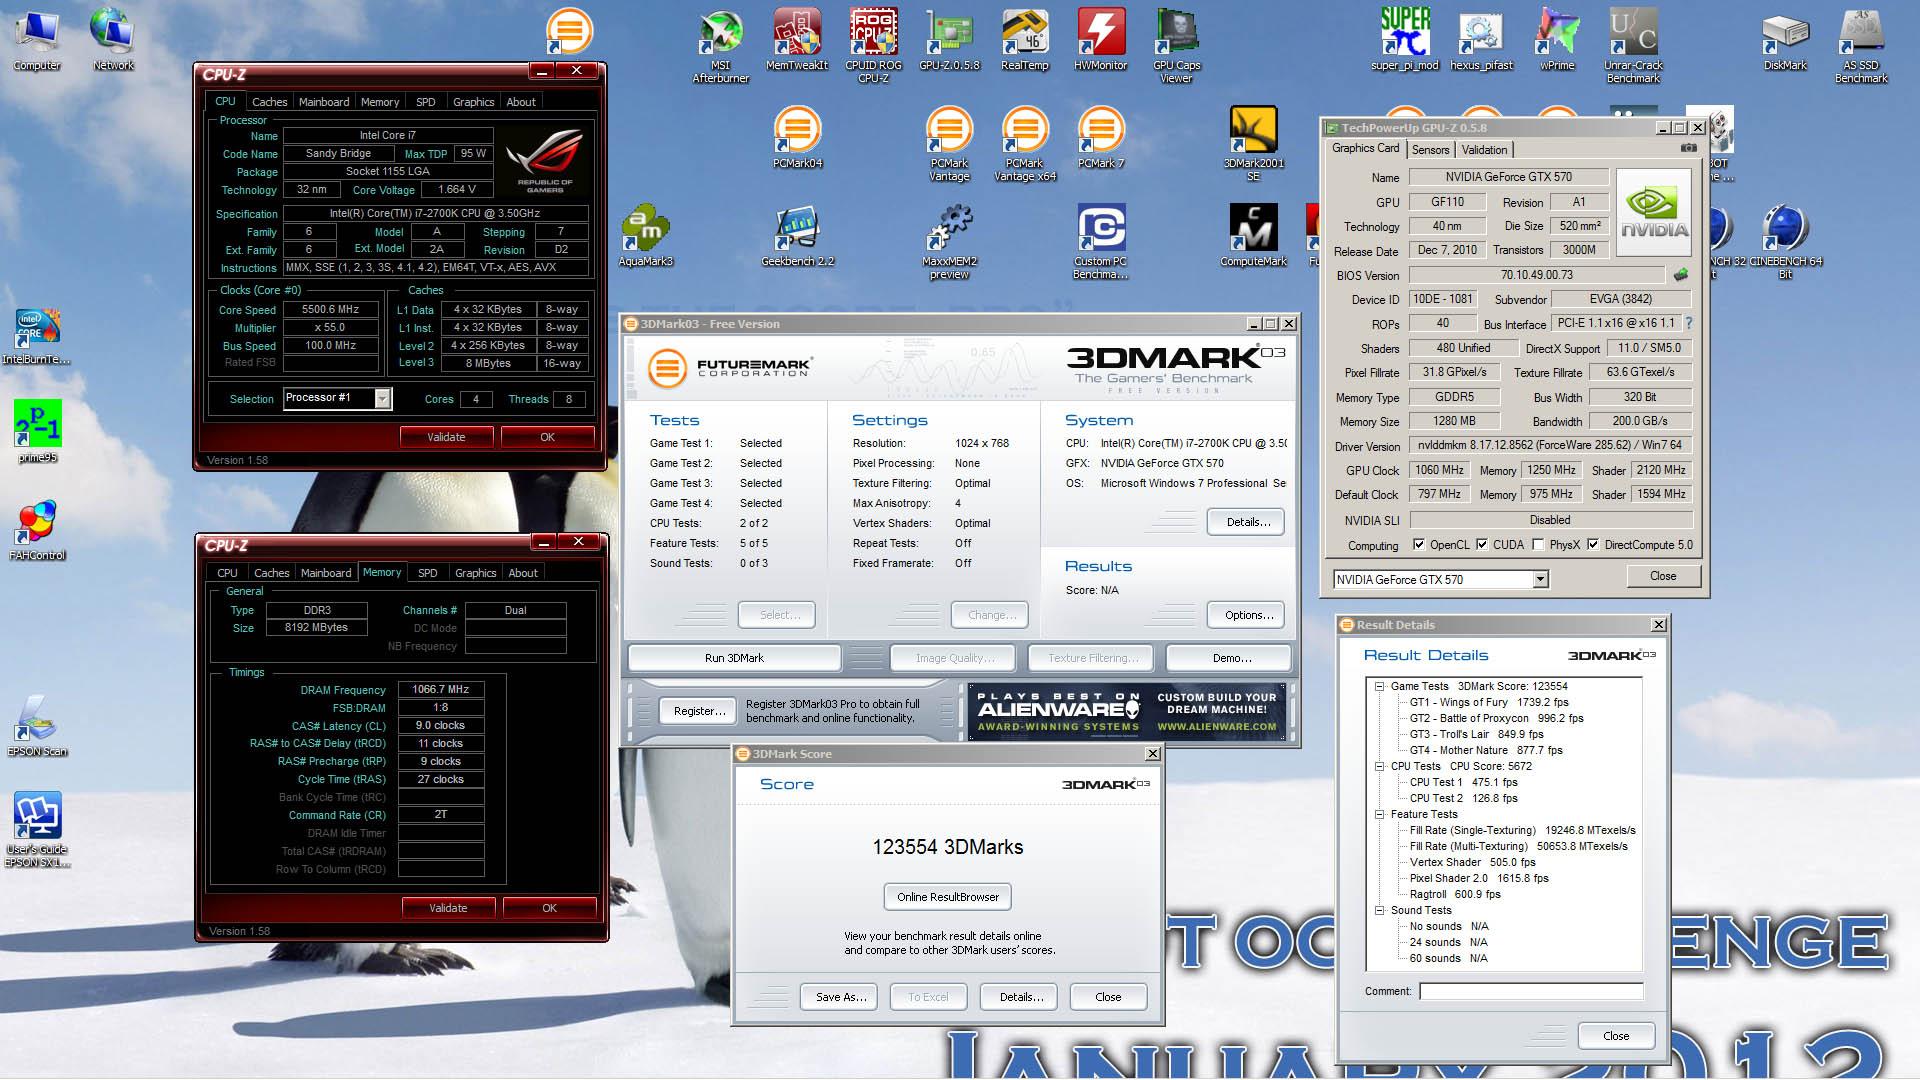Collapse the CPU Tests tree node
Image resolution: width=1920 pixels, height=1080 pixels.
(1379, 766)
